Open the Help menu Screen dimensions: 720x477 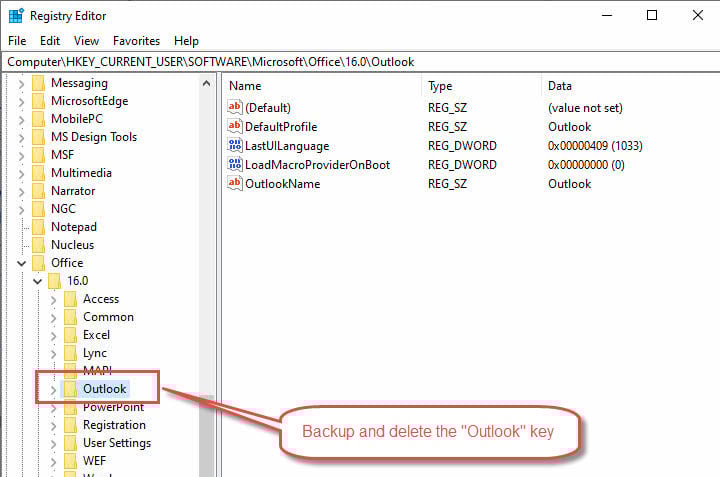click(x=186, y=41)
